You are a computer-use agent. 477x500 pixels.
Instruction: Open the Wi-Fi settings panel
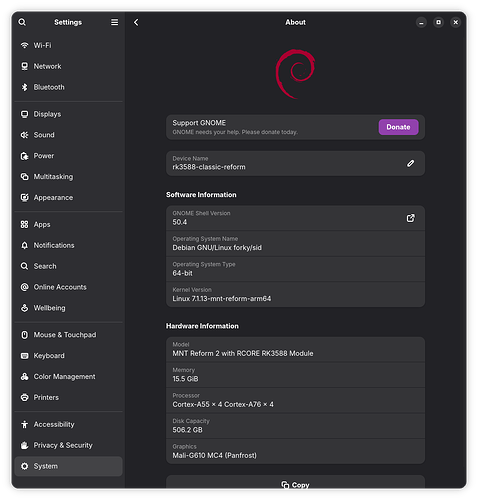click(68, 45)
